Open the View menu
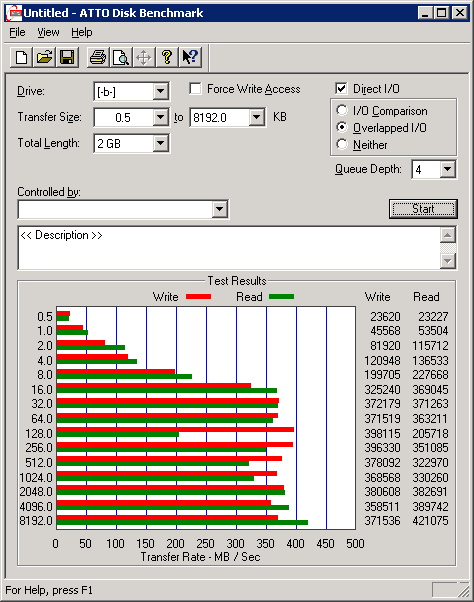 tap(48, 33)
